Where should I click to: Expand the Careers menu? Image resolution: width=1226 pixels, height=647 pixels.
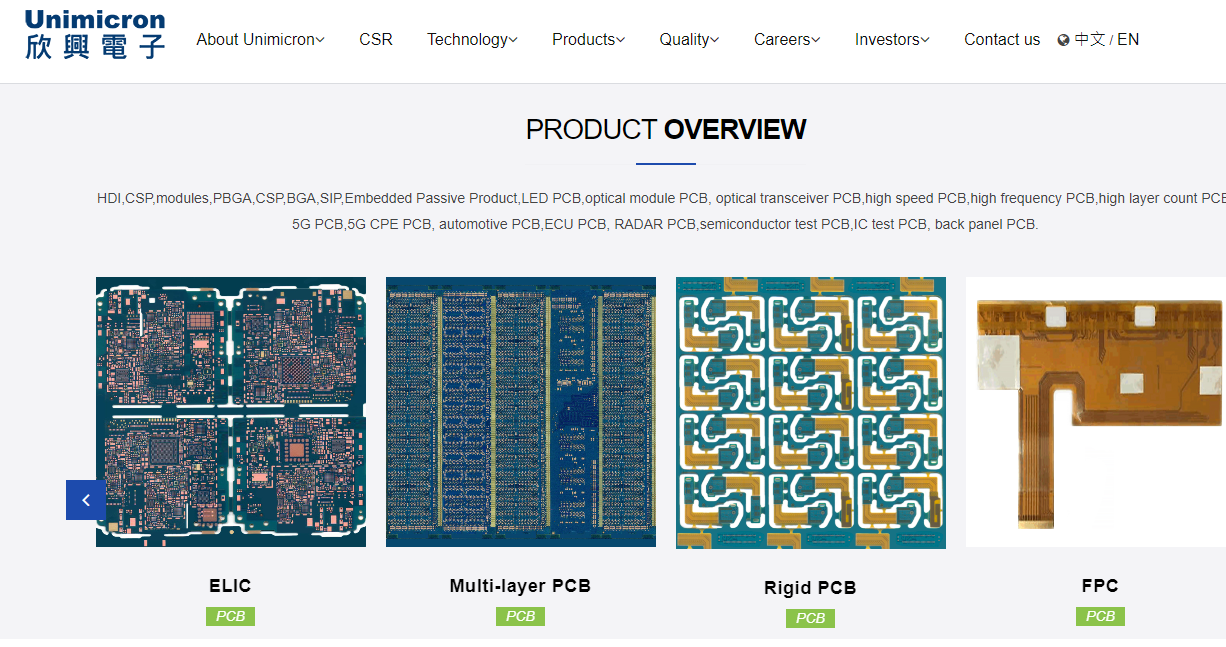pyautogui.click(x=787, y=40)
